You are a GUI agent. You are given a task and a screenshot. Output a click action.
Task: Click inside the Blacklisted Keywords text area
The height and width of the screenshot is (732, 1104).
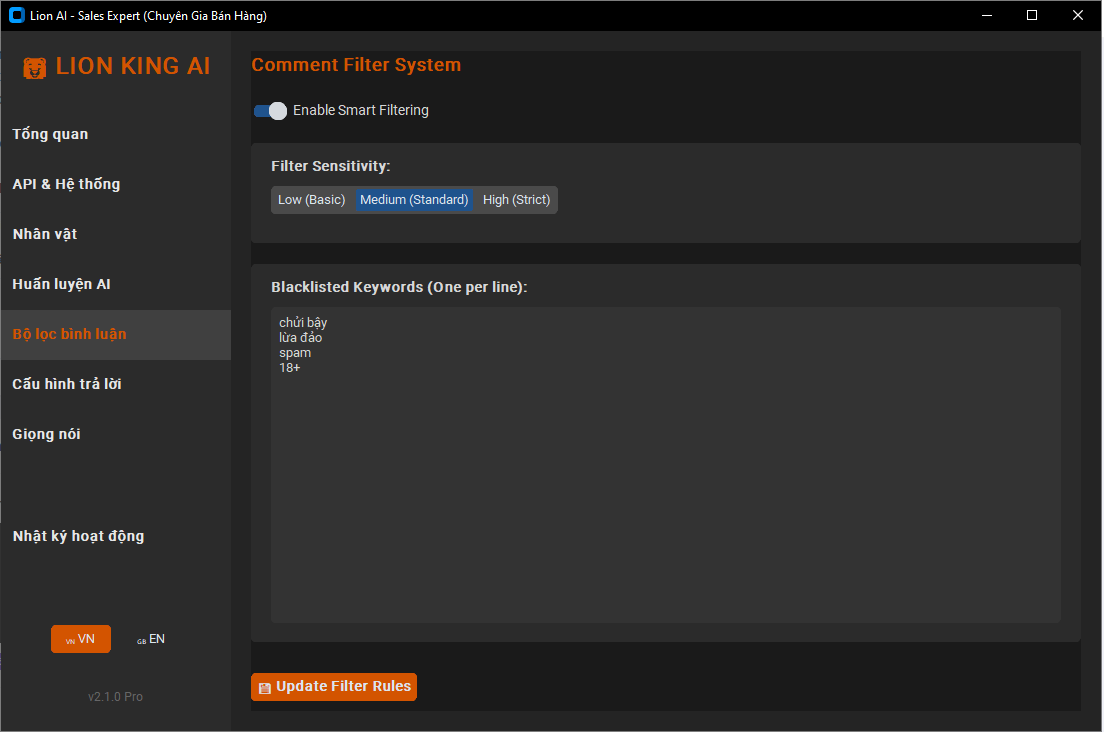(665, 480)
